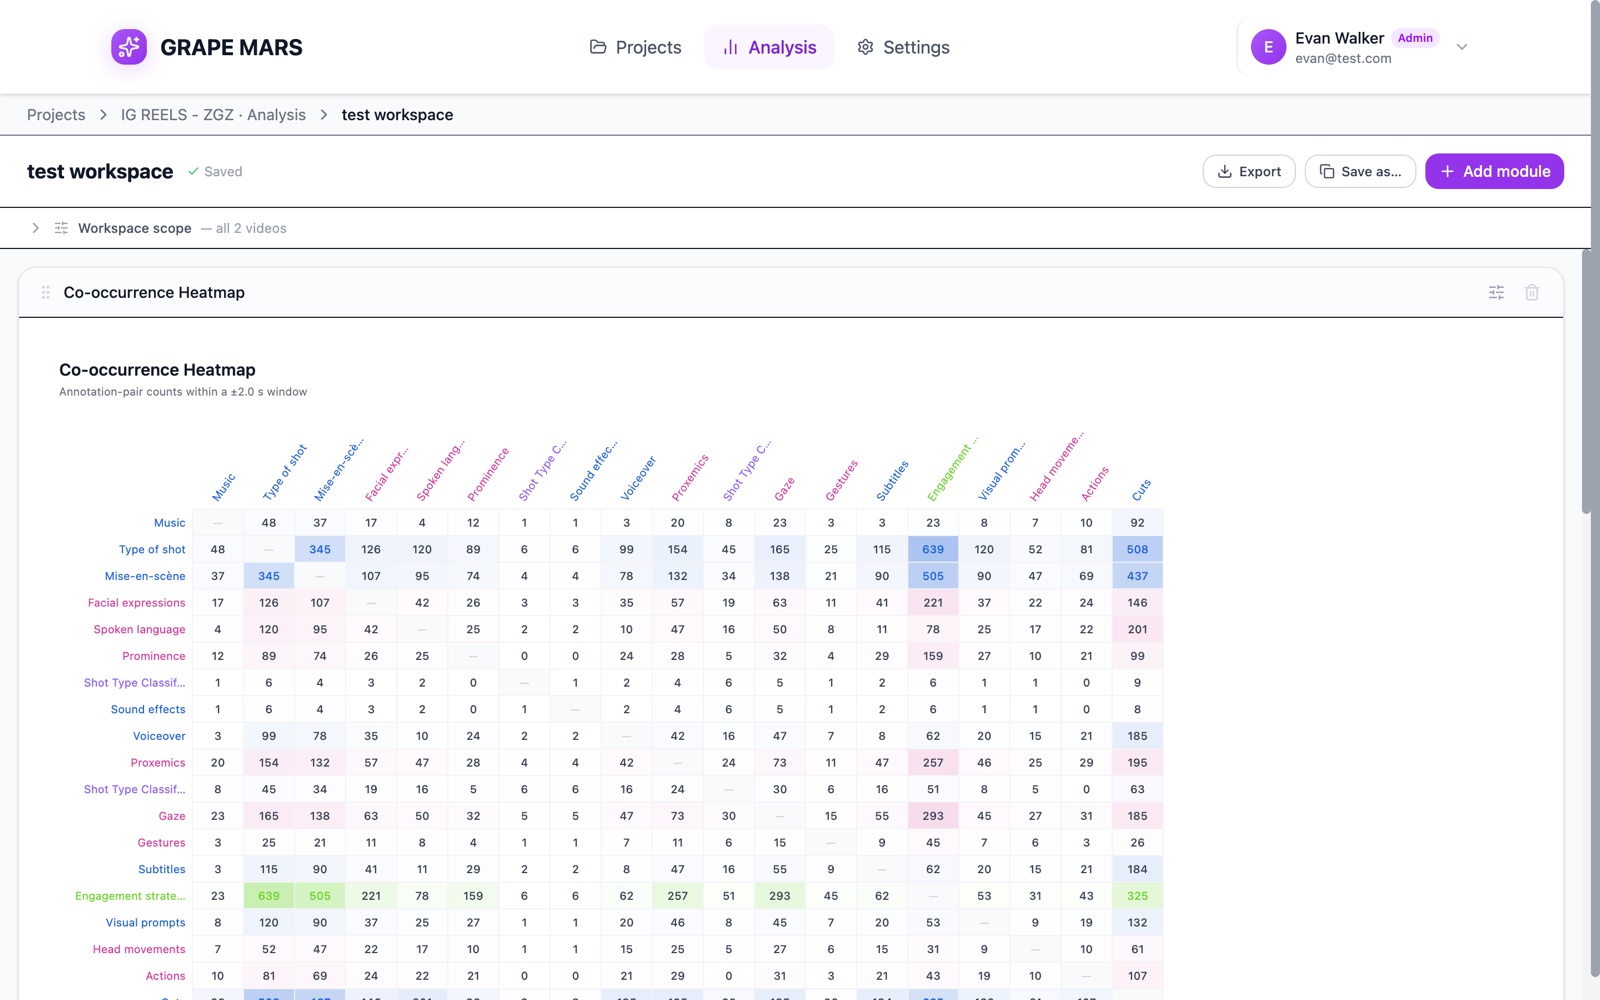Open module settings sliders icon

click(1496, 293)
